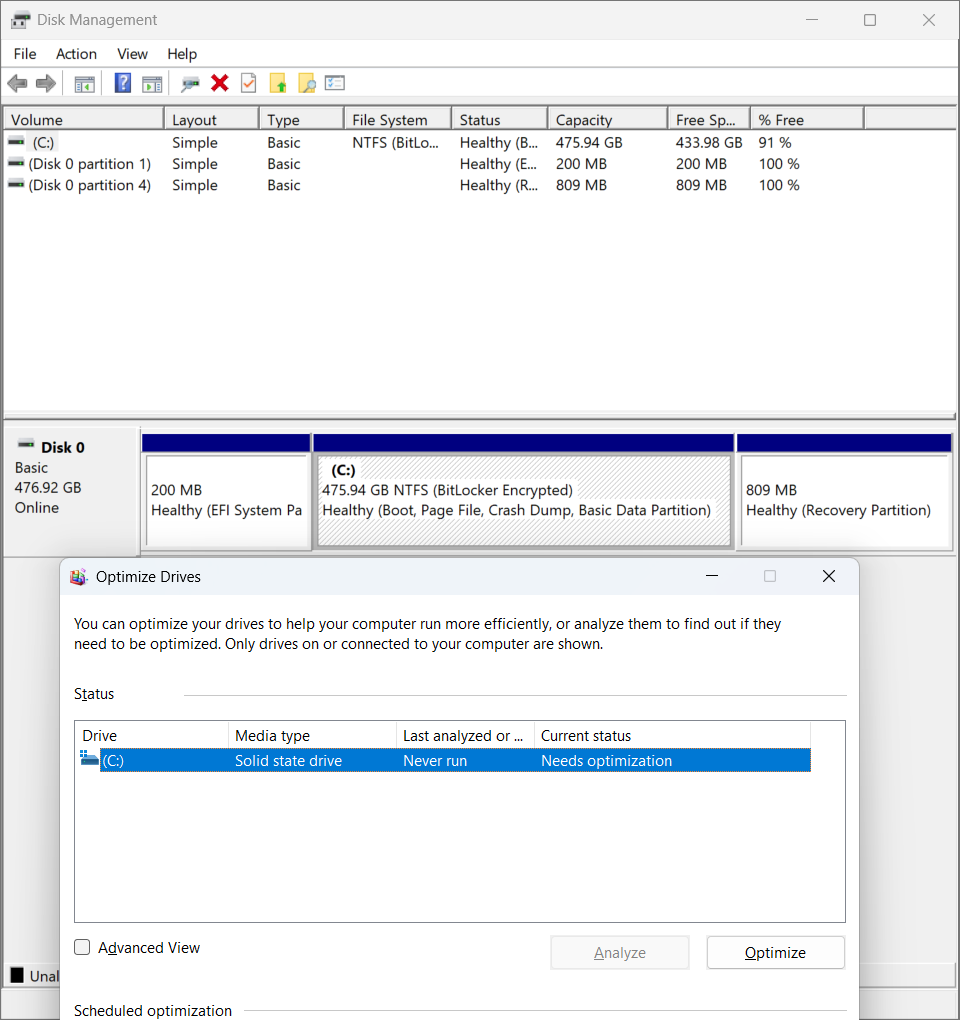Select the 200 MB EFI System partition block
The image size is (960, 1020).
point(226,492)
